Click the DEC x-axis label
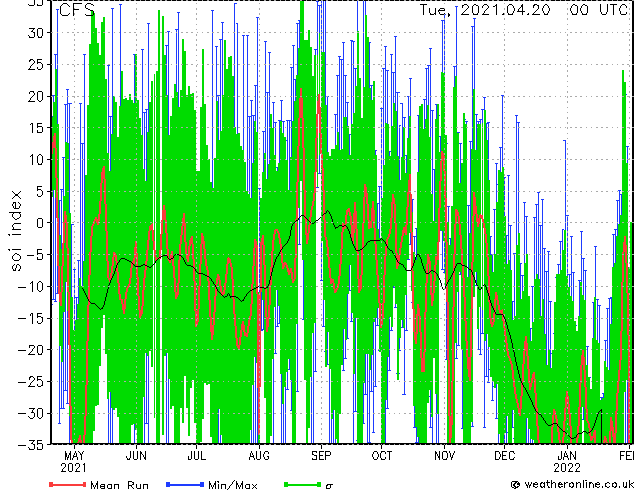The image size is (634, 490). click(x=505, y=456)
